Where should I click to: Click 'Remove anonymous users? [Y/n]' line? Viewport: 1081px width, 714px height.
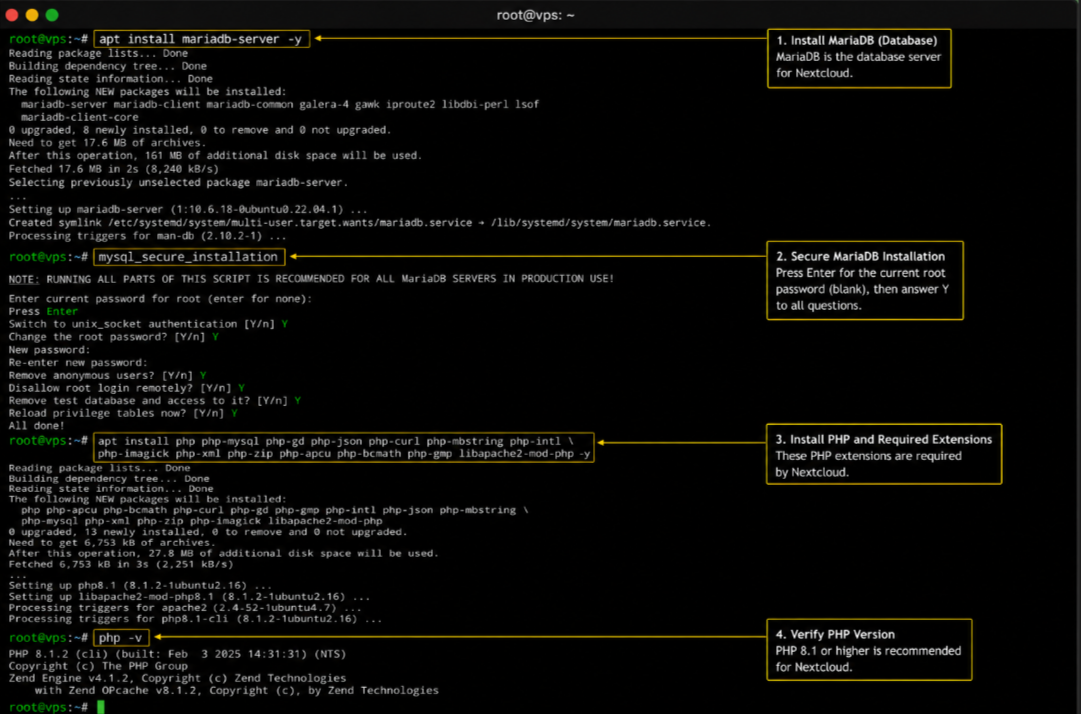tap(108, 376)
